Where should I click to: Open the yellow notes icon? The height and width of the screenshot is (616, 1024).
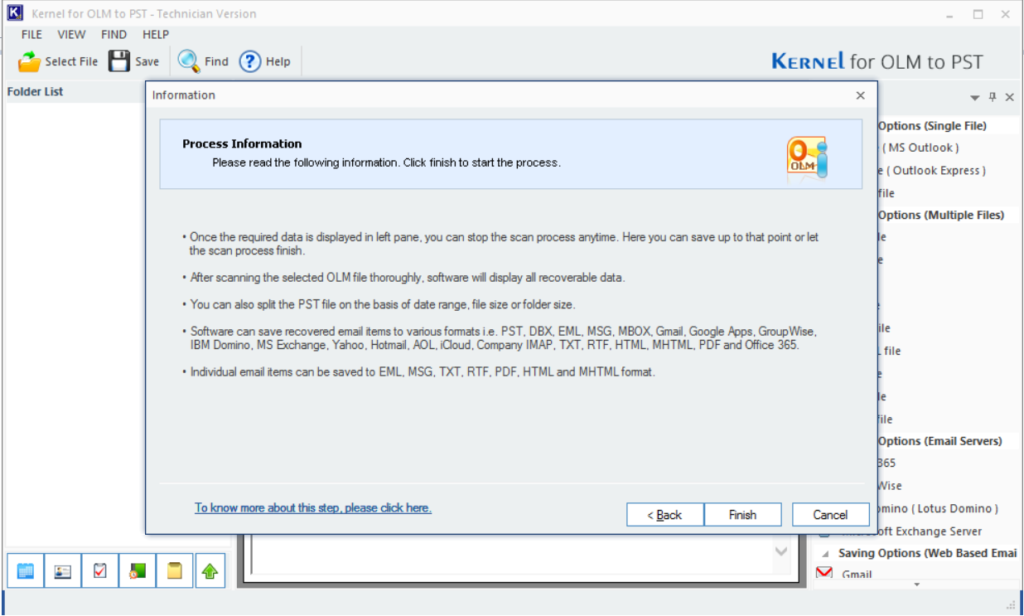[x=174, y=571]
